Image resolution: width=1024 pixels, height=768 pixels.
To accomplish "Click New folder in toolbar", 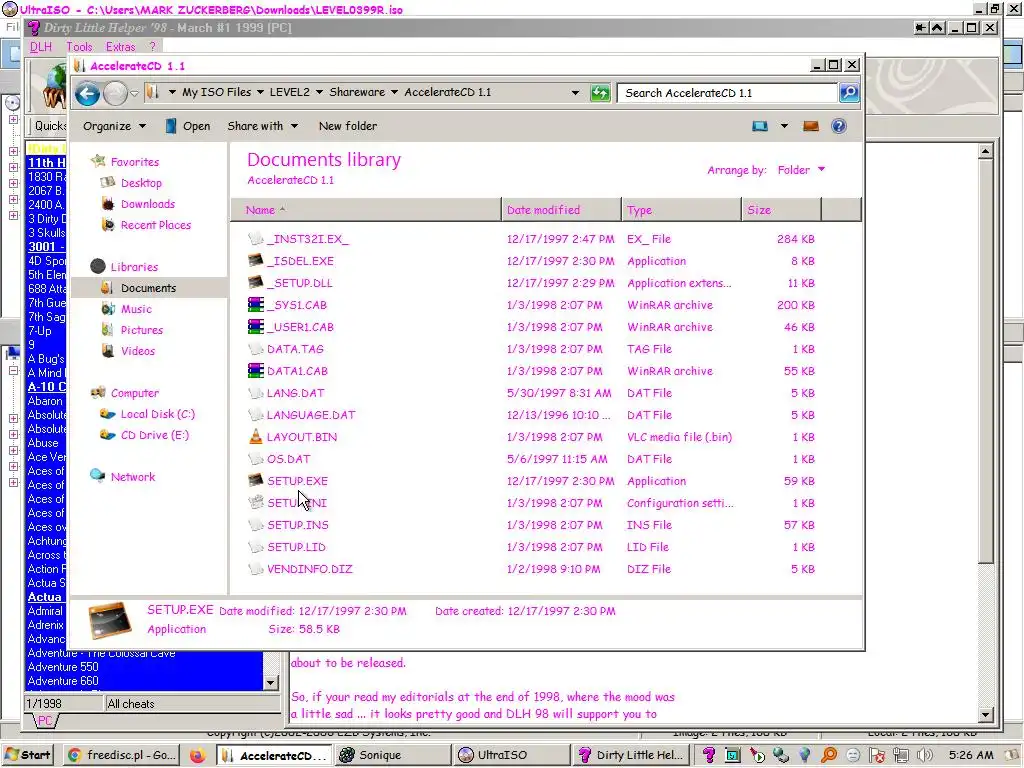I will [347, 126].
